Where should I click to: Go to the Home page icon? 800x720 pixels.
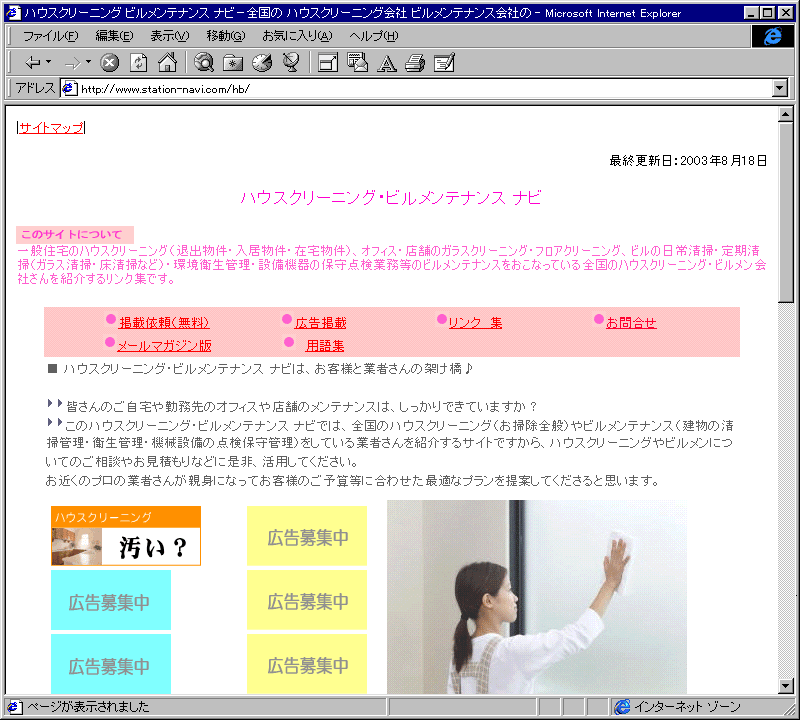(167, 63)
